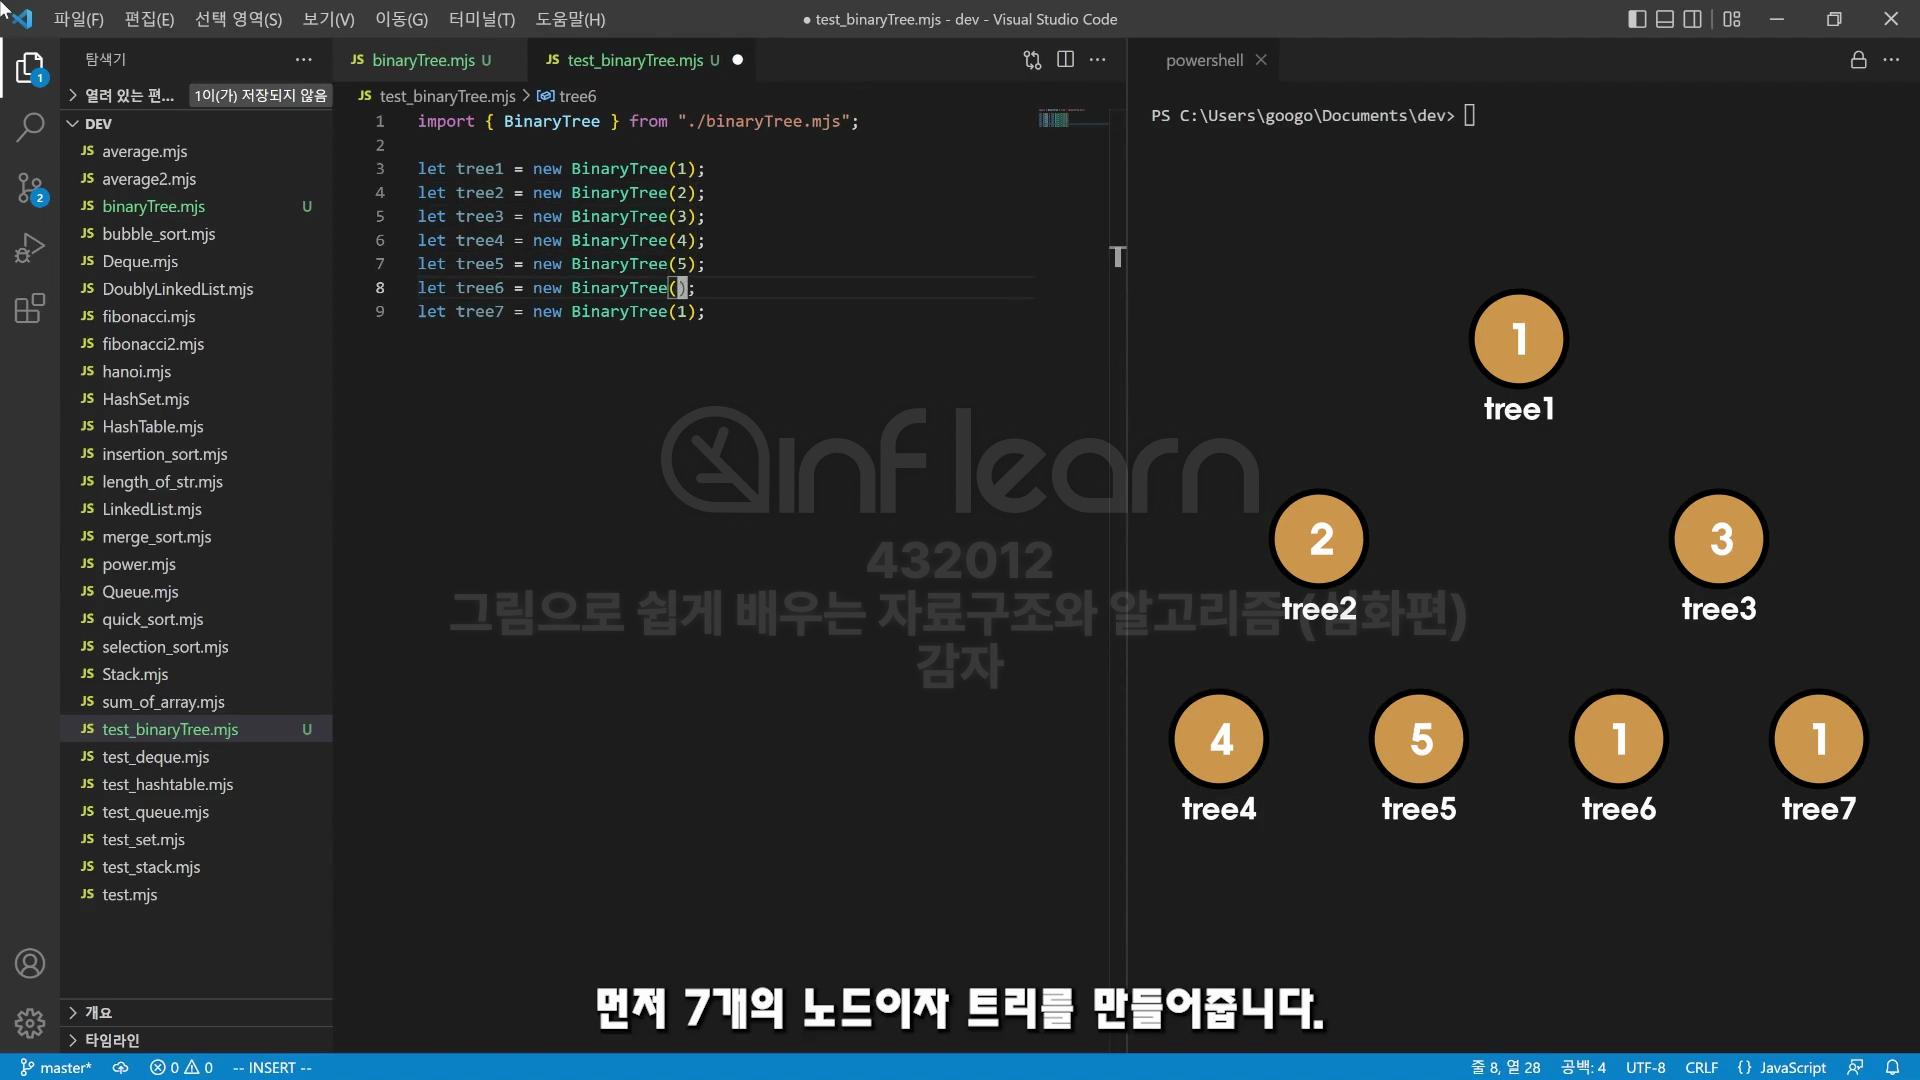1920x1080 pixels.
Task: Click the split editor right icon
Action: (x=1065, y=60)
